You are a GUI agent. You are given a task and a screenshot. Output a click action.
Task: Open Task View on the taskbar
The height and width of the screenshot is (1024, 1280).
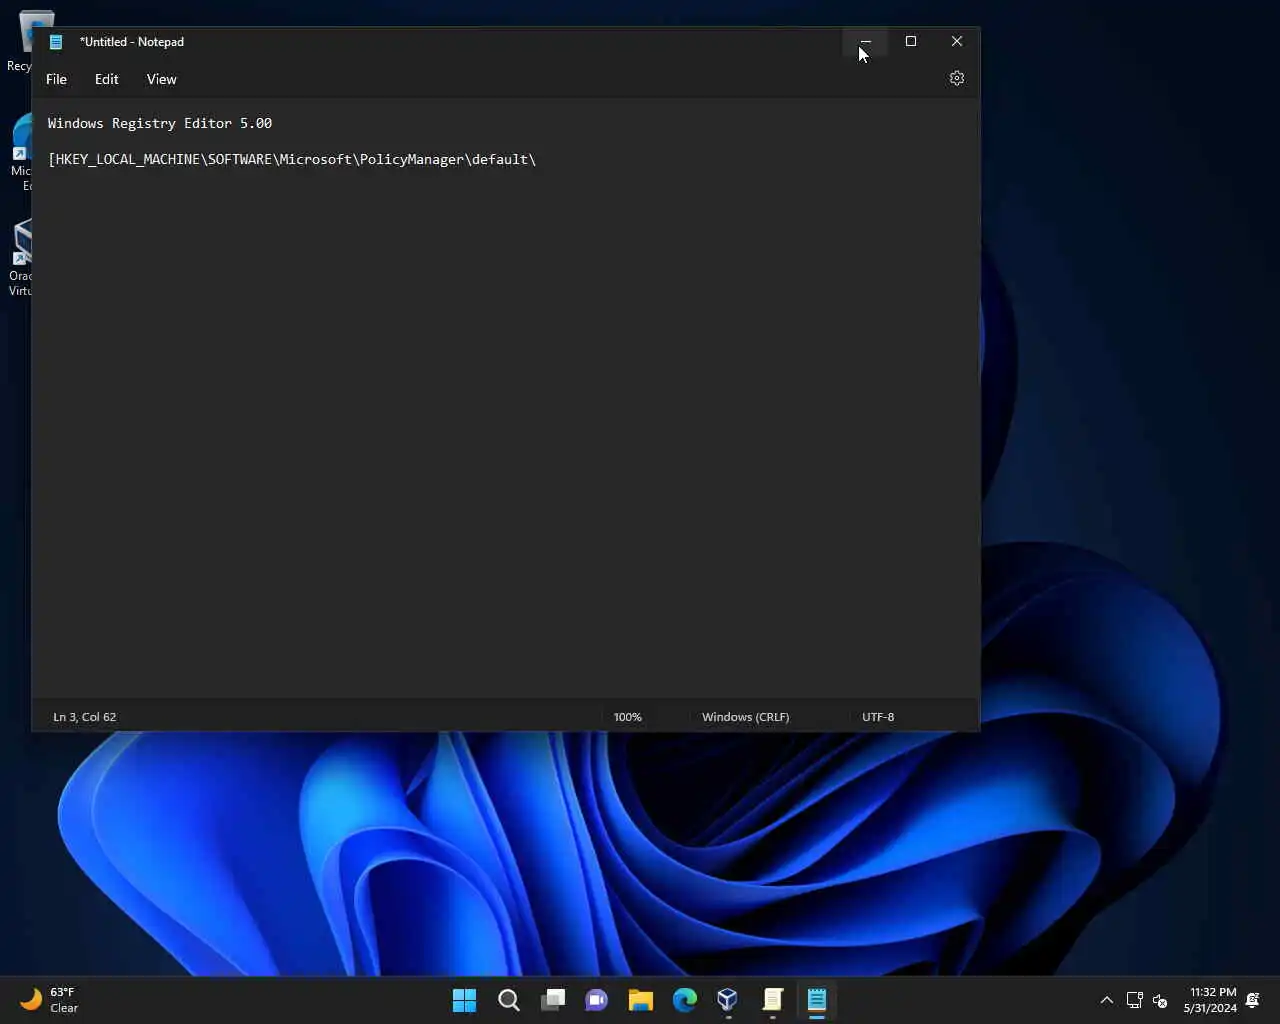[553, 1000]
